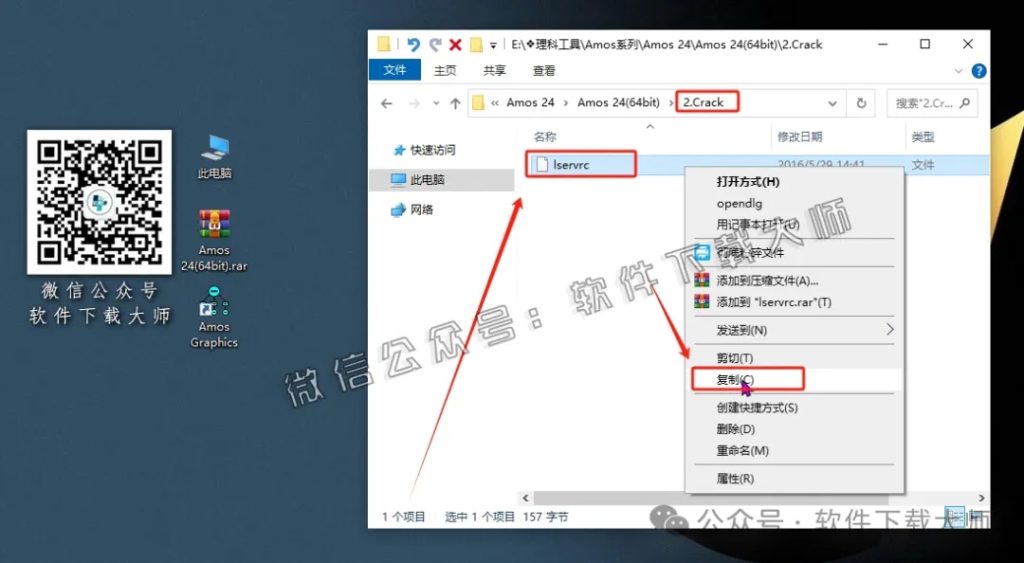Click the redo icon in title bar
Viewport: 1024px width, 563px height.
tap(435, 44)
